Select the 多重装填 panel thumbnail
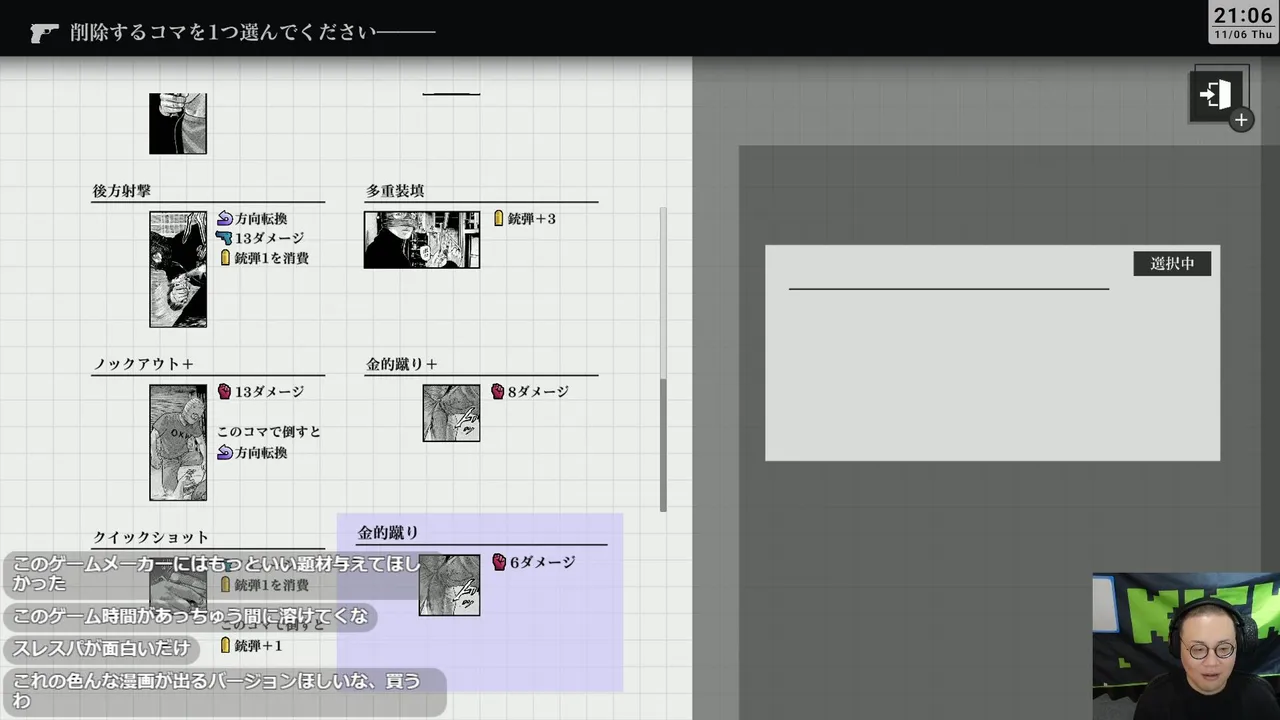 [422, 240]
